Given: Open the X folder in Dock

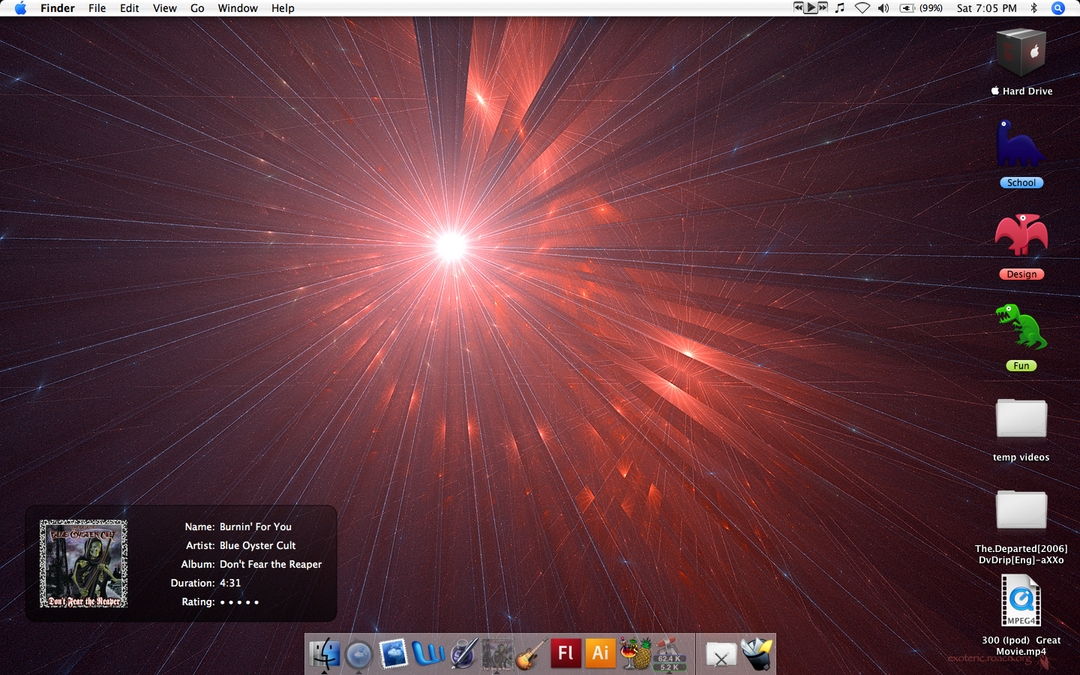Looking at the screenshot, I should tap(720, 654).
